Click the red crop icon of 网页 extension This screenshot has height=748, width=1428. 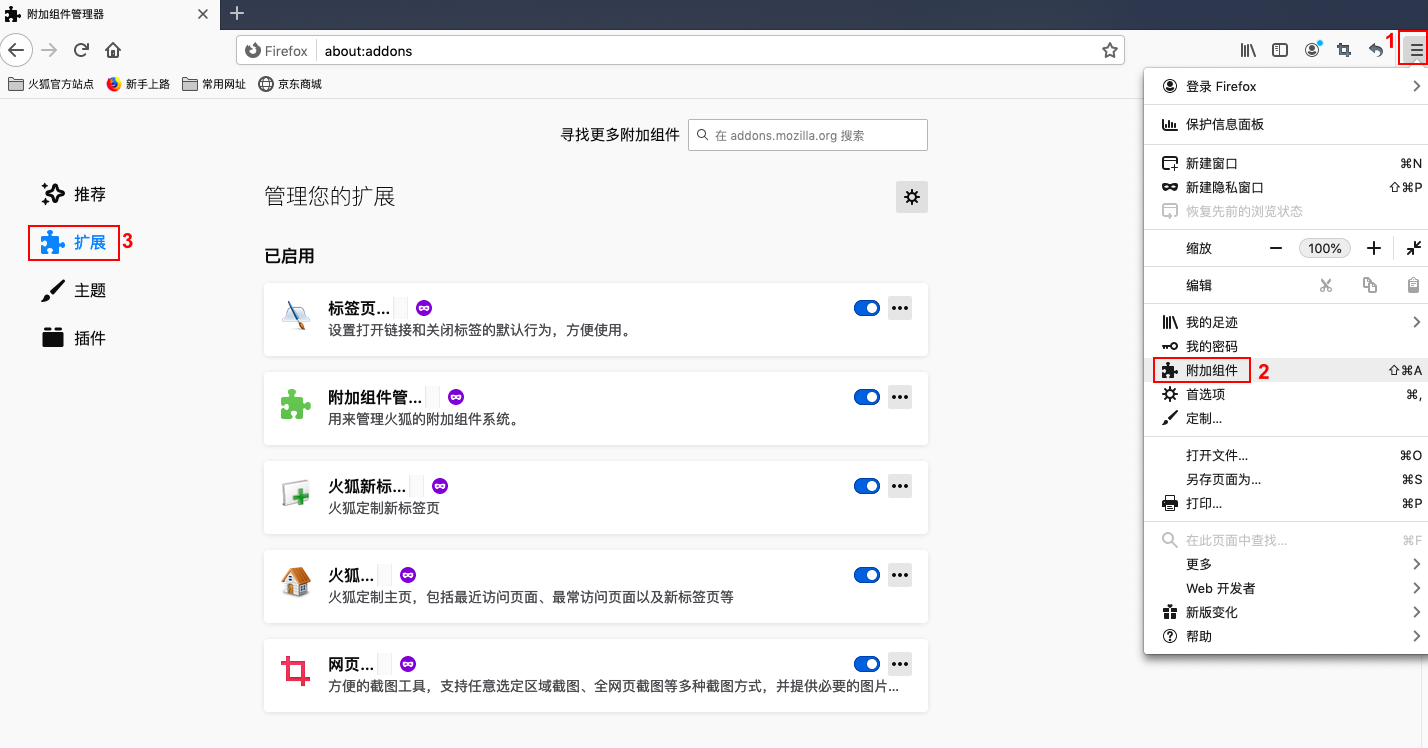pyautogui.click(x=296, y=672)
